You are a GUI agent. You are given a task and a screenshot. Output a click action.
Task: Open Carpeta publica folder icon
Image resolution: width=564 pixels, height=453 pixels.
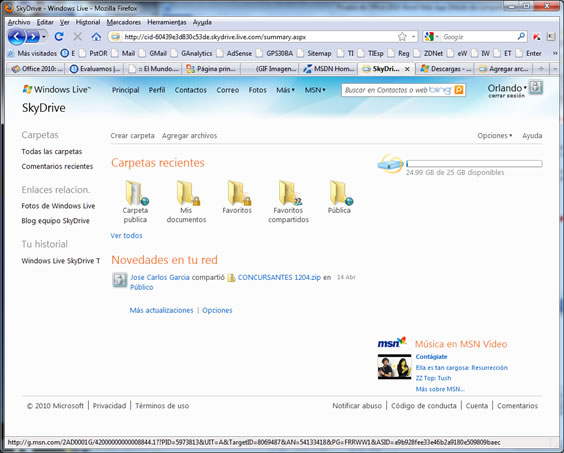click(136, 193)
